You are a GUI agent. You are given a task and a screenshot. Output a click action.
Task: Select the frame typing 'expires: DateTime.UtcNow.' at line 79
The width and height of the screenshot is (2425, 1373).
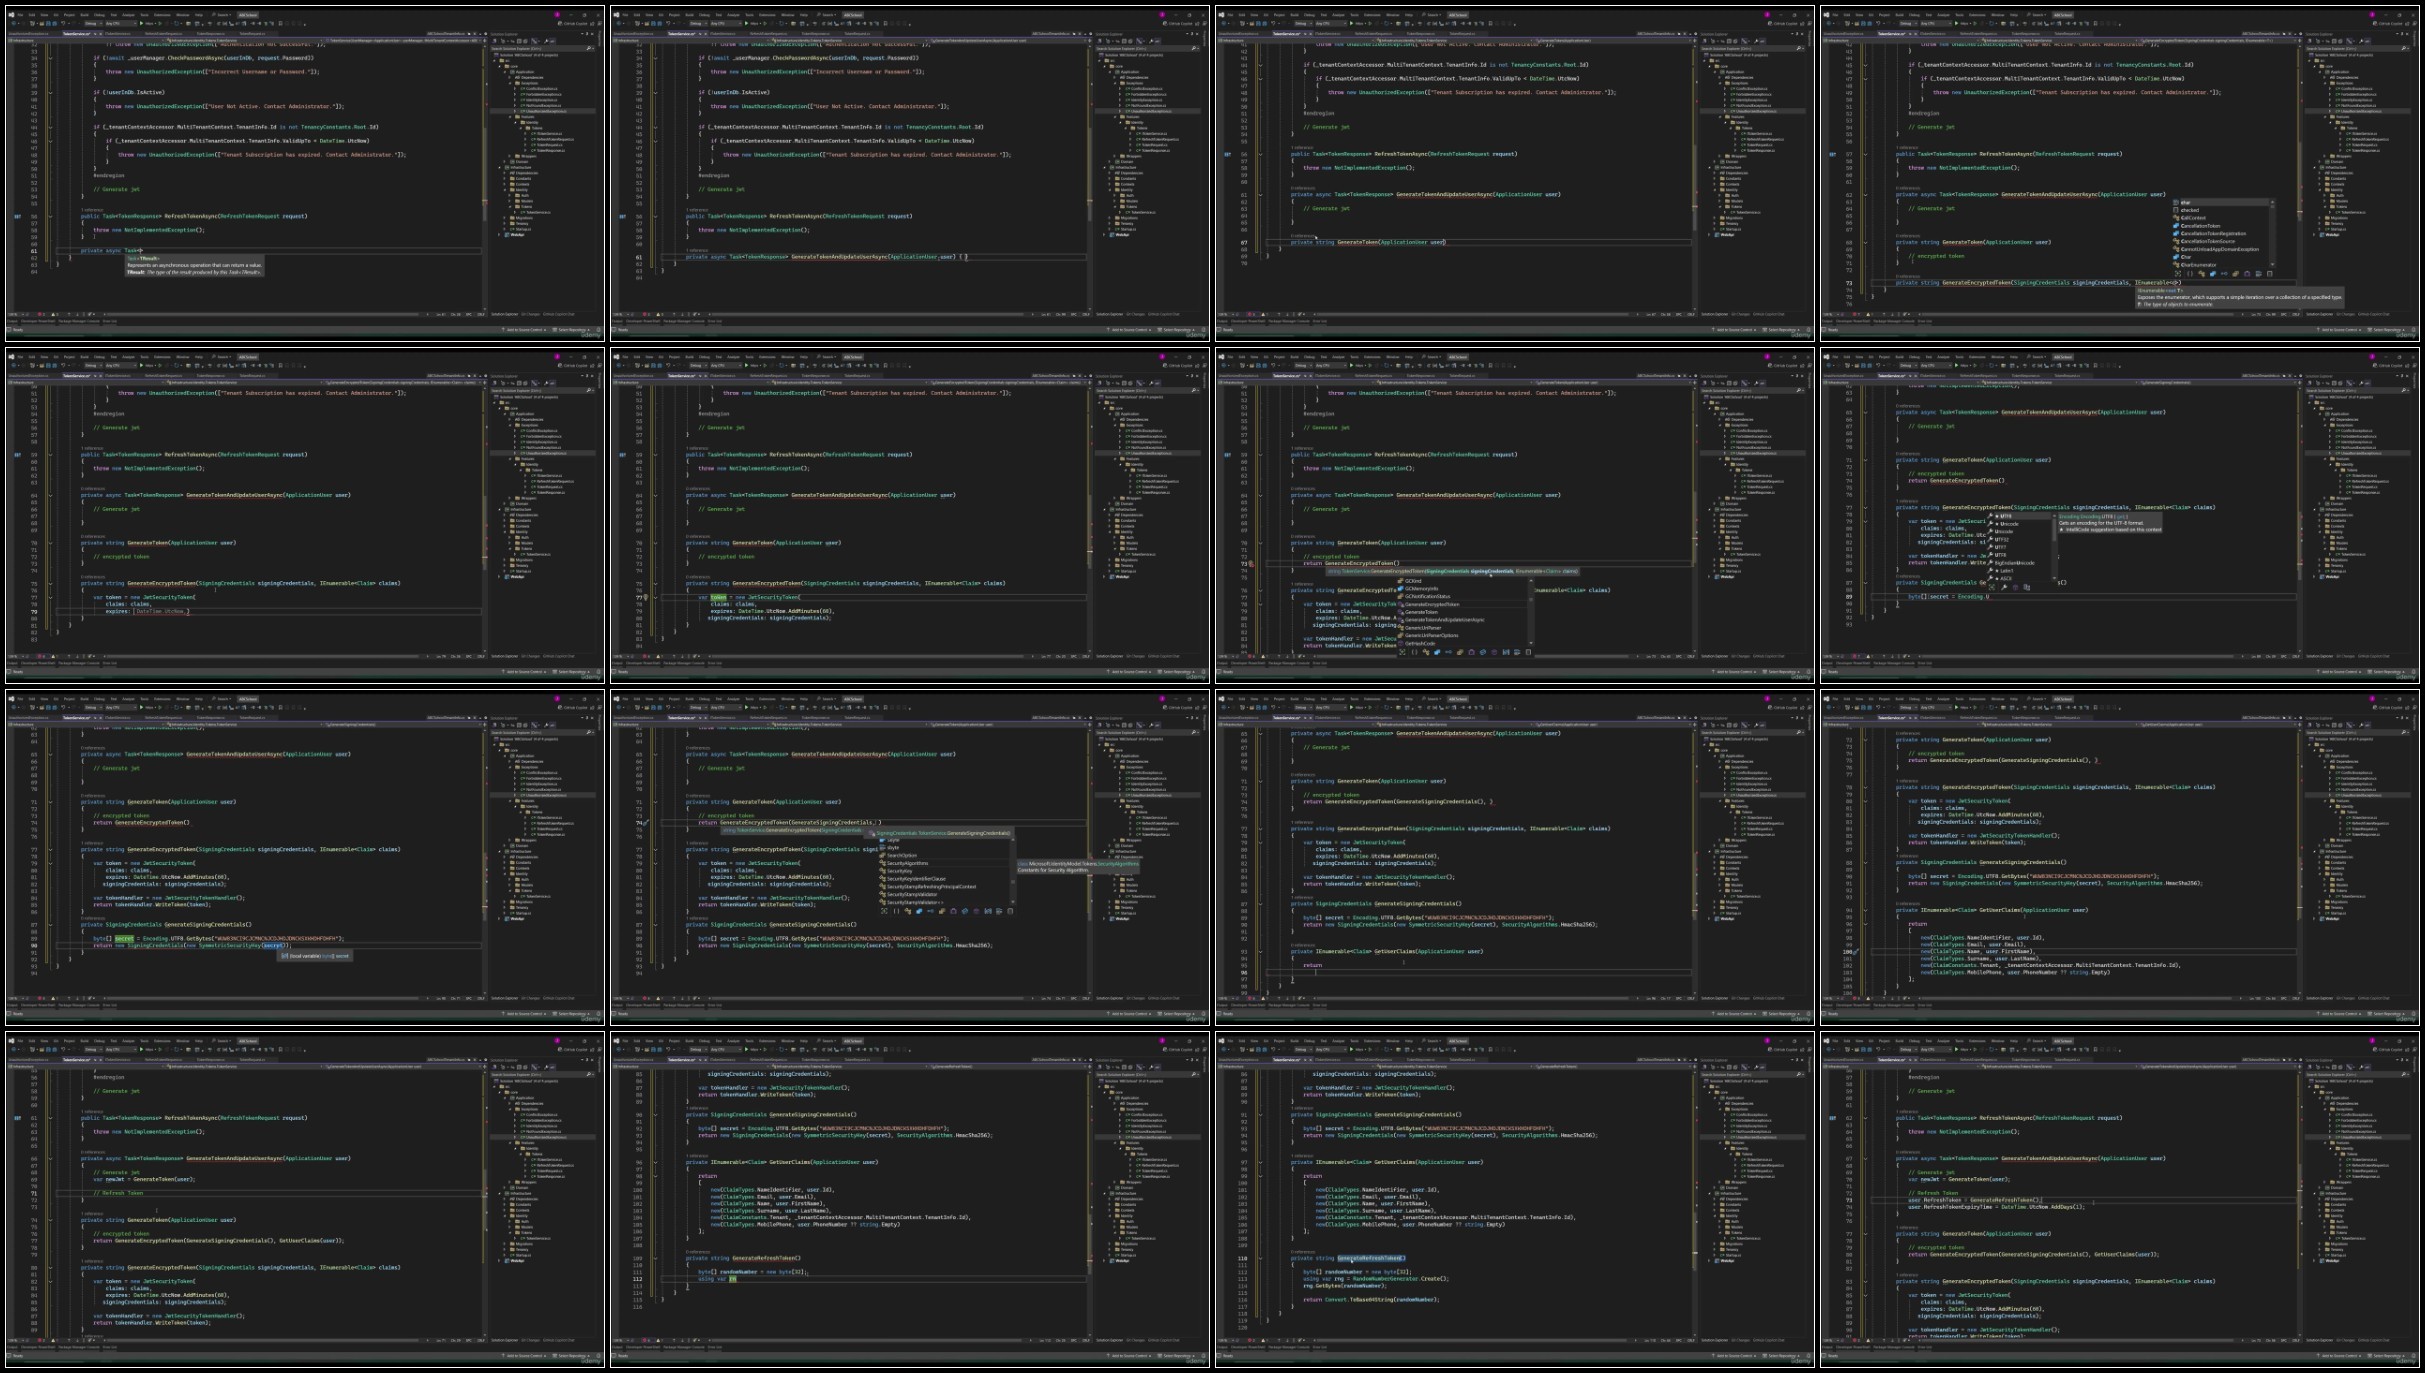(305, 516)
